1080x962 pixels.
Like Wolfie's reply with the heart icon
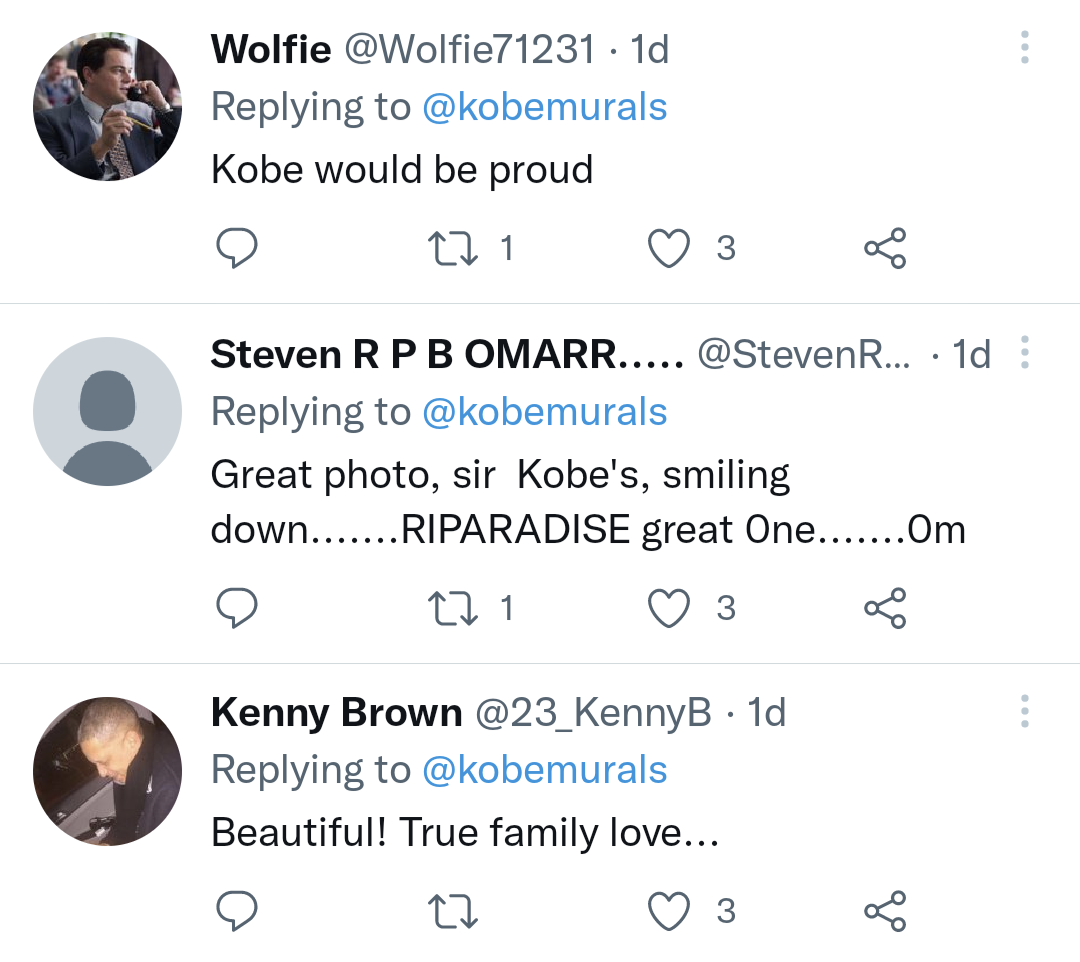click(669, 248)
